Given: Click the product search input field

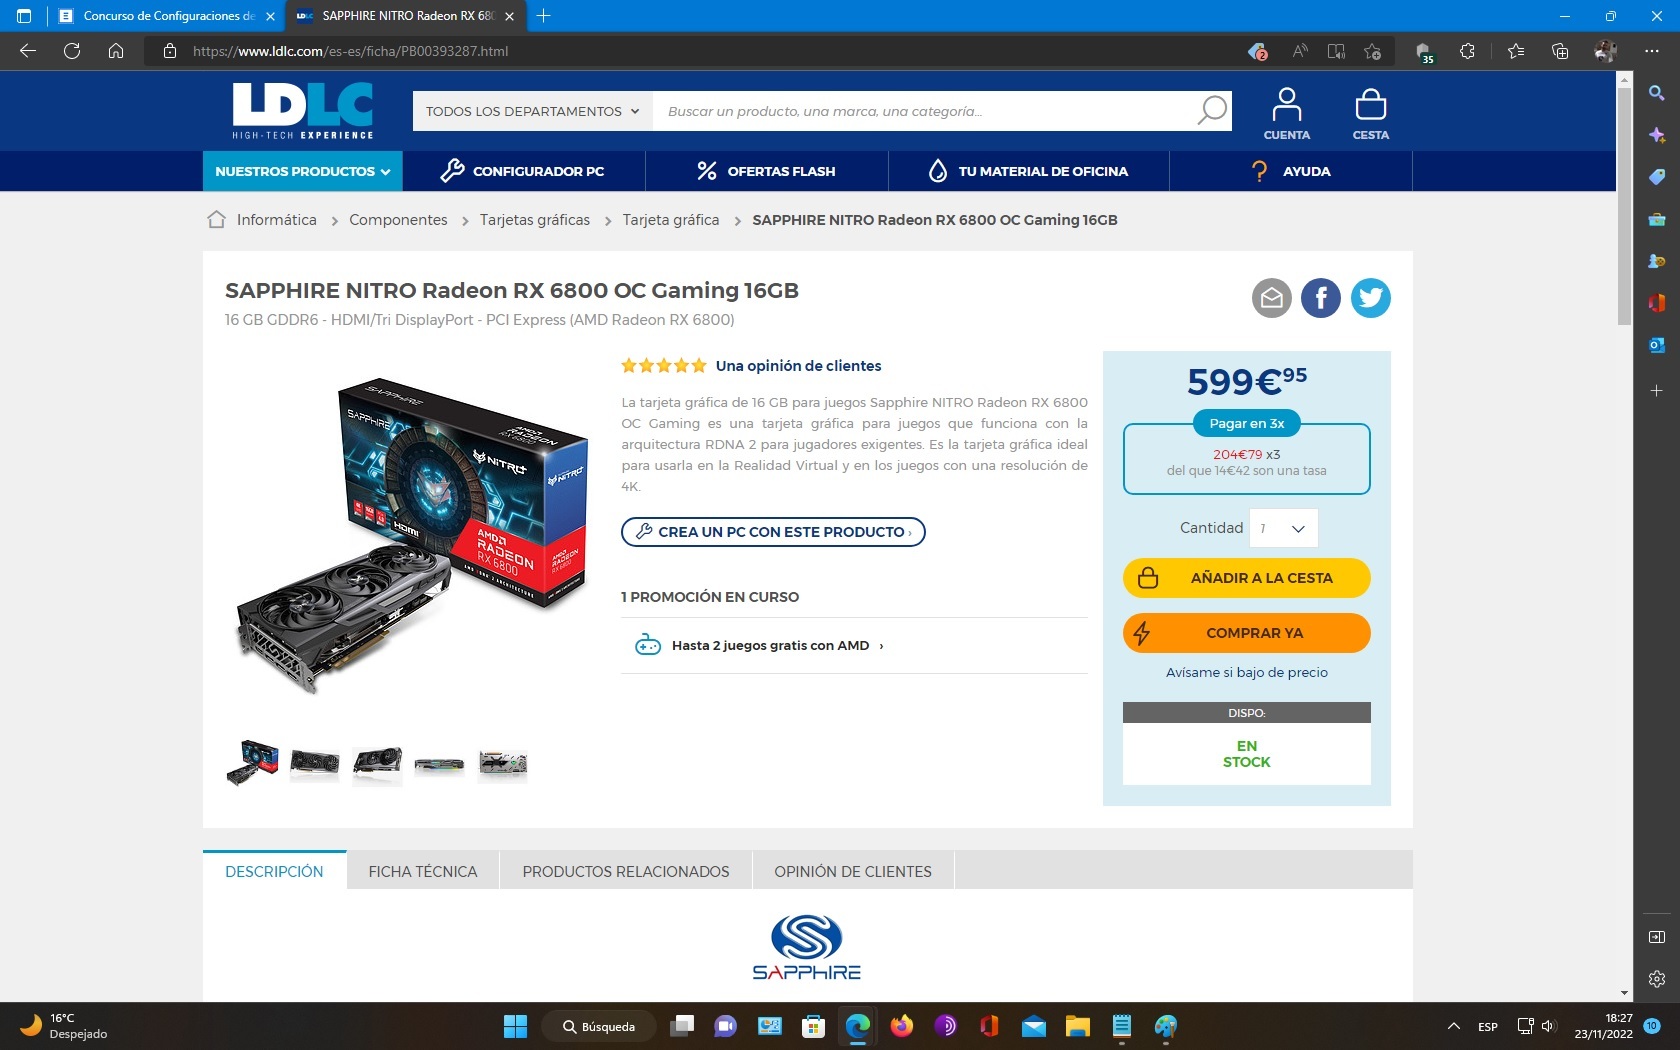Looking at the screenshot, I should click(x=920, y=111).
